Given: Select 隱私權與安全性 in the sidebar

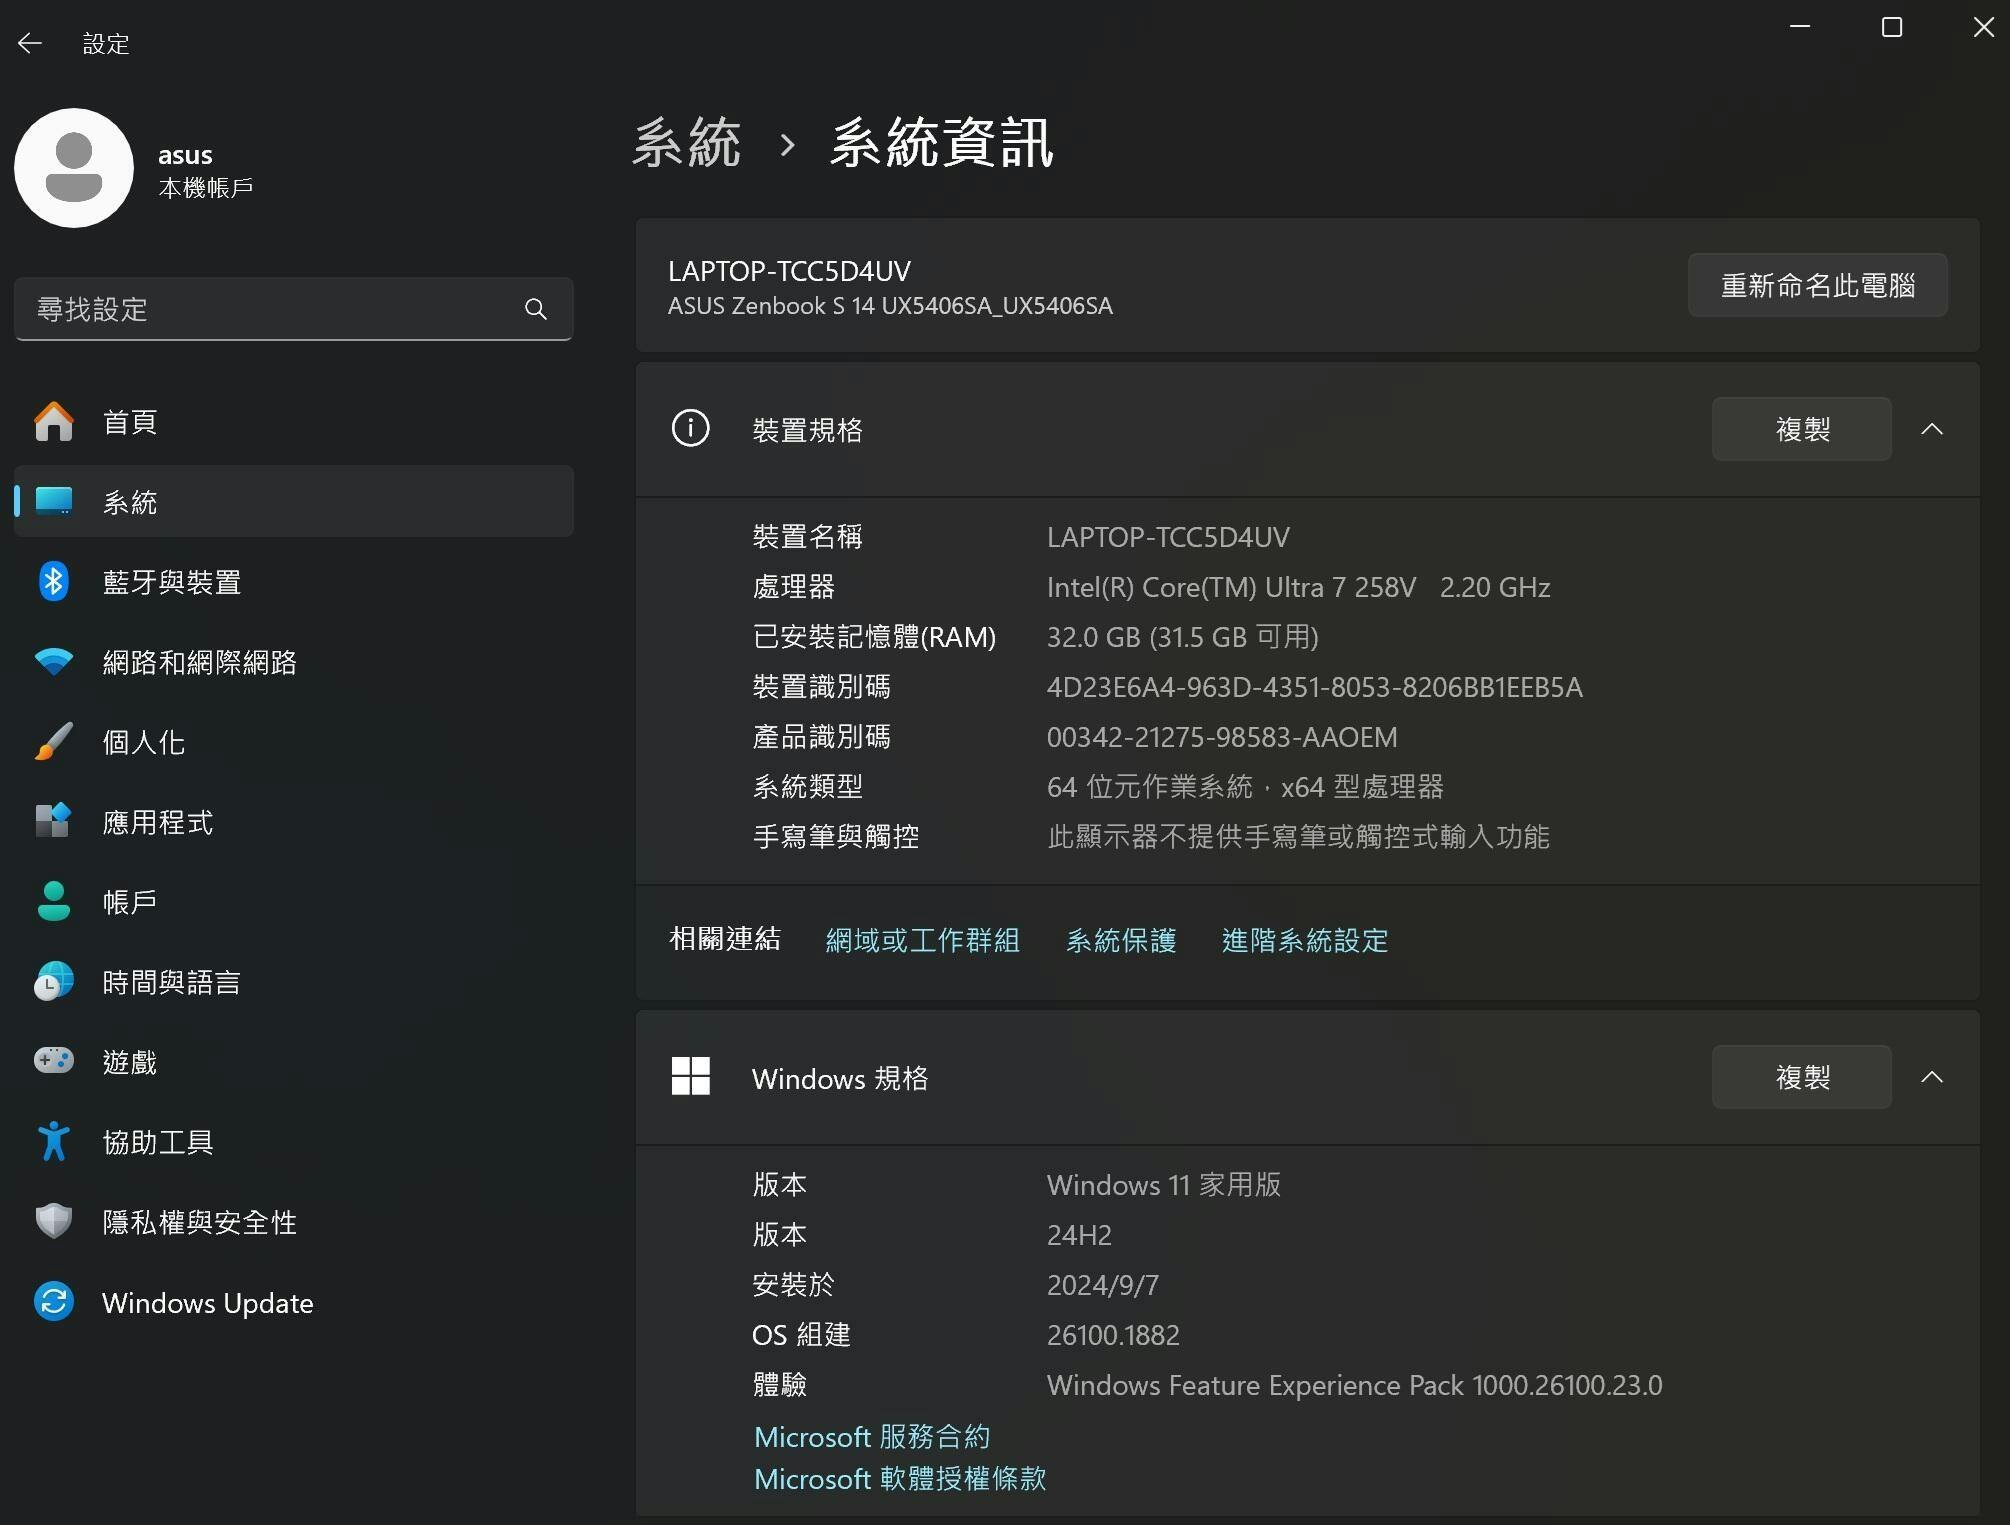Looking at the screenshot, I should coord(294,1221).
